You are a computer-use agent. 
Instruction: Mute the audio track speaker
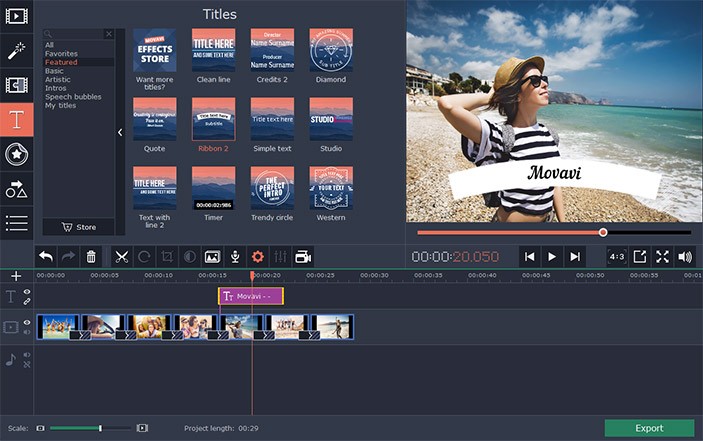click(x=27, y=355)
